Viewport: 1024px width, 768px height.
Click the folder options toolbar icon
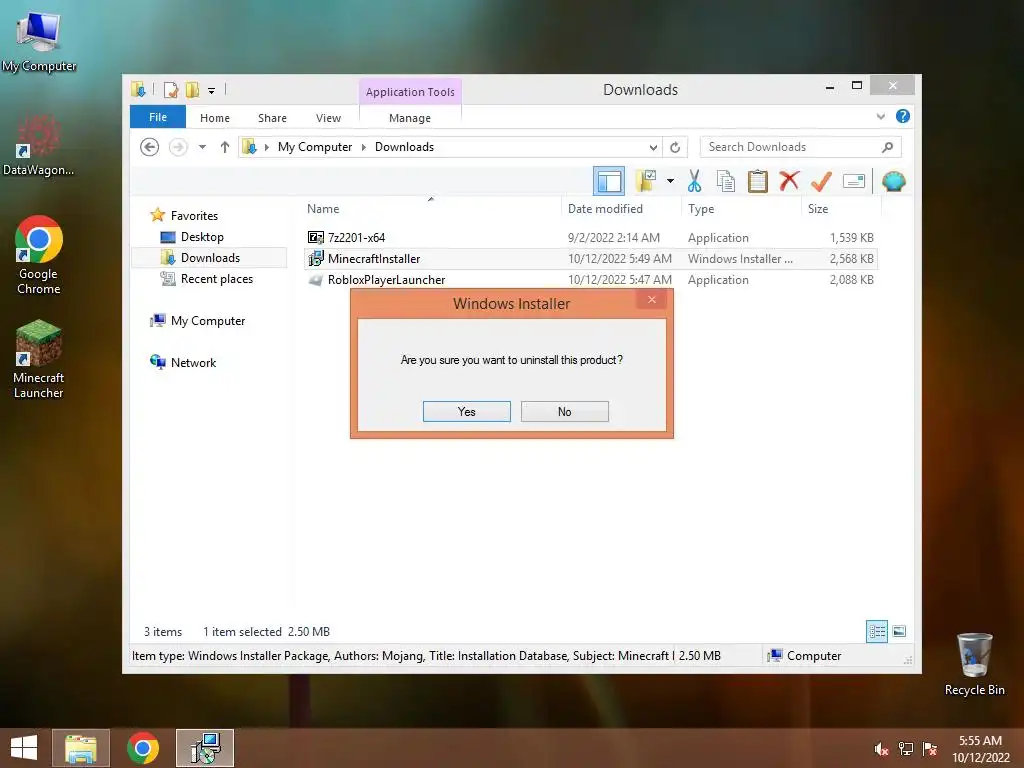(646, 181)
